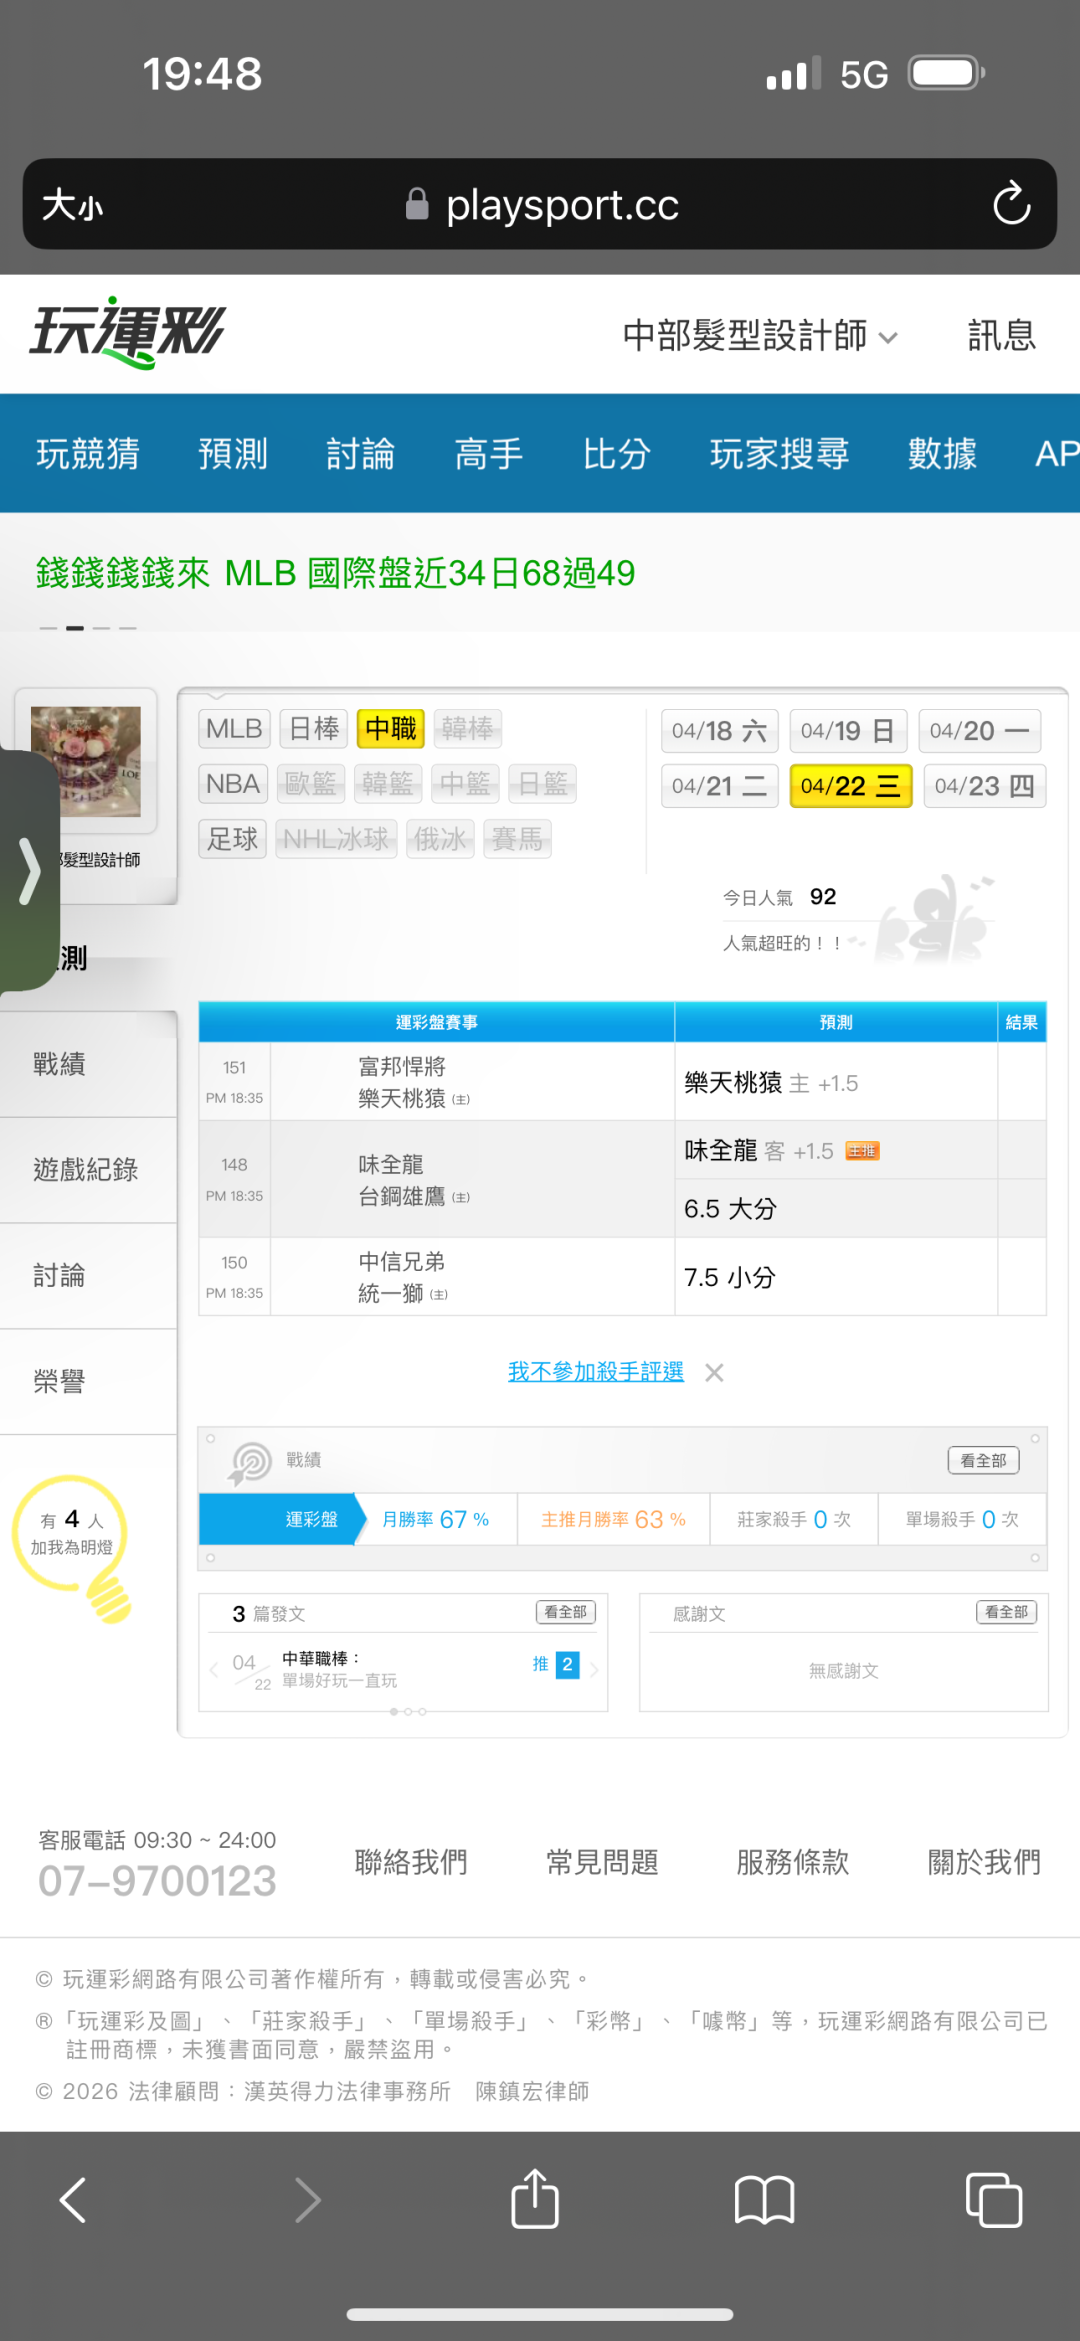Click 看全部 in the 戰績 section
Image resolution: width=1080 pixels, height=2341 pixels.
pos(983,1461)
